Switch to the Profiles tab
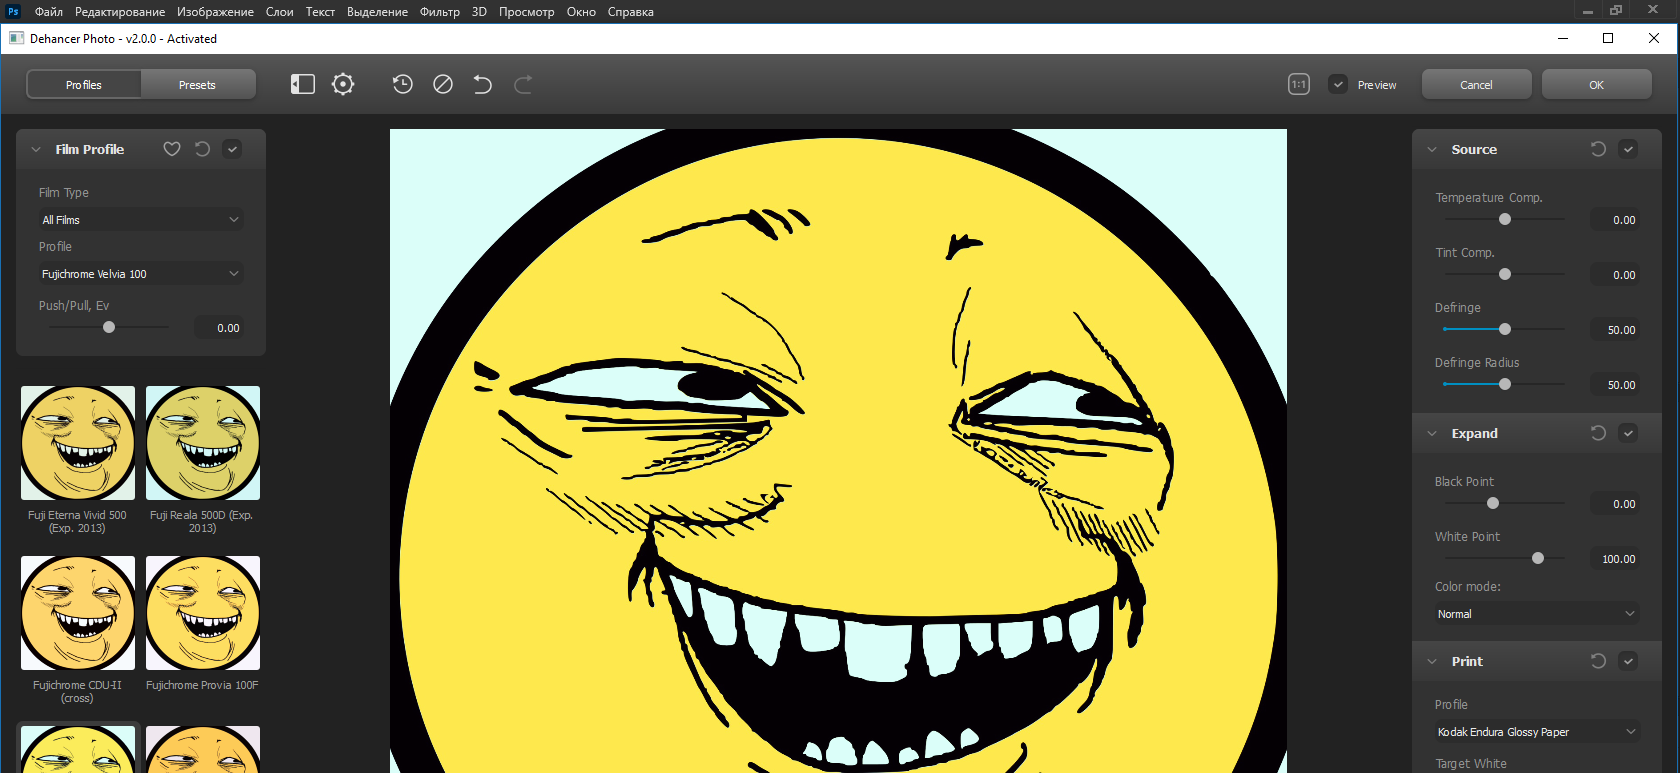Screen dimensions: 1680x773 [84, 84]
